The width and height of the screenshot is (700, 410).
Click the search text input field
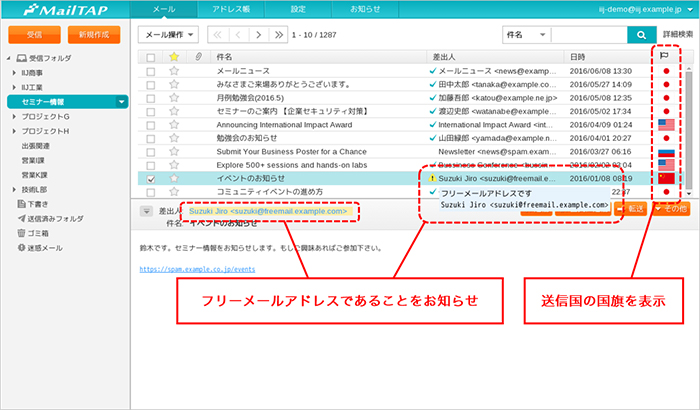[x=588, y=34]
